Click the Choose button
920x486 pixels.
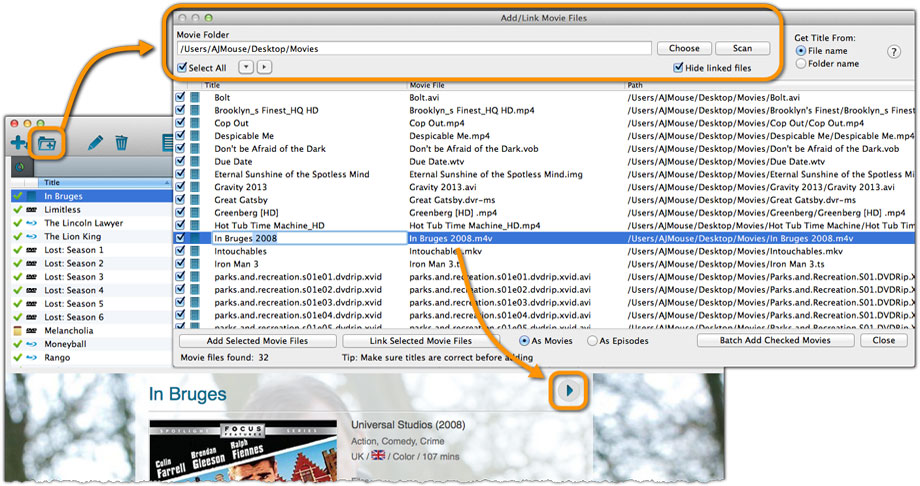pos(684,48)
